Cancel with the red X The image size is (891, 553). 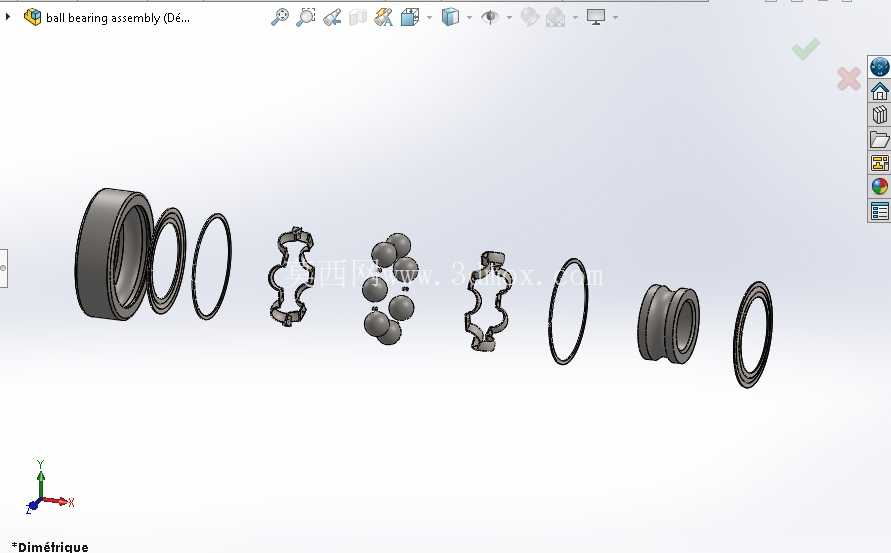(x=849, y=78)
